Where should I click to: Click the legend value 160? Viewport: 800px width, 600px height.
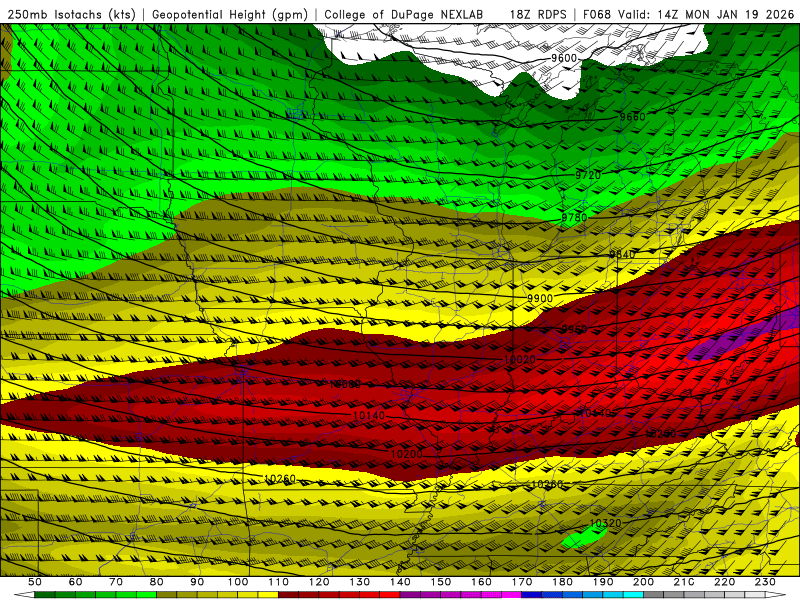pyautogui.click(x=481, y=582)
